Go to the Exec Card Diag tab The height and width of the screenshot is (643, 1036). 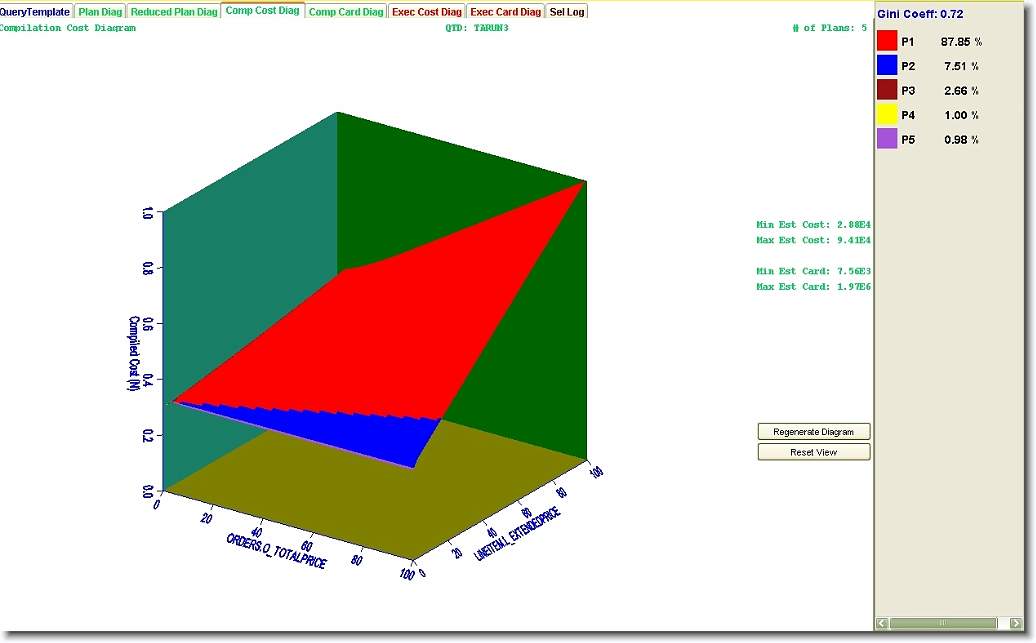tap(506, 12)
